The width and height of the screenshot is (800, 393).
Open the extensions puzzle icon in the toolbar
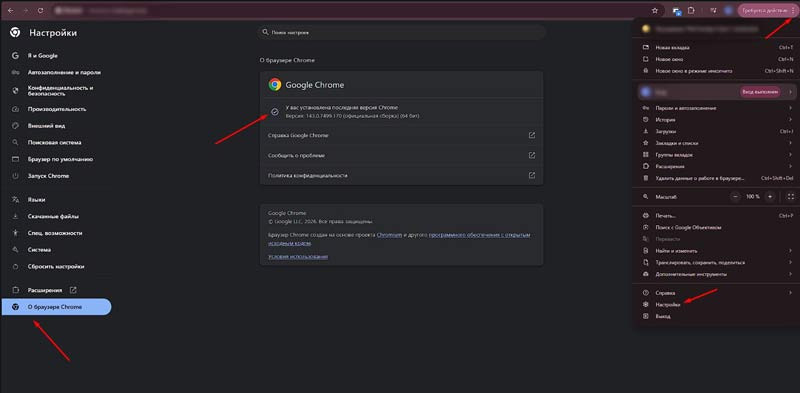click(692, 11)
